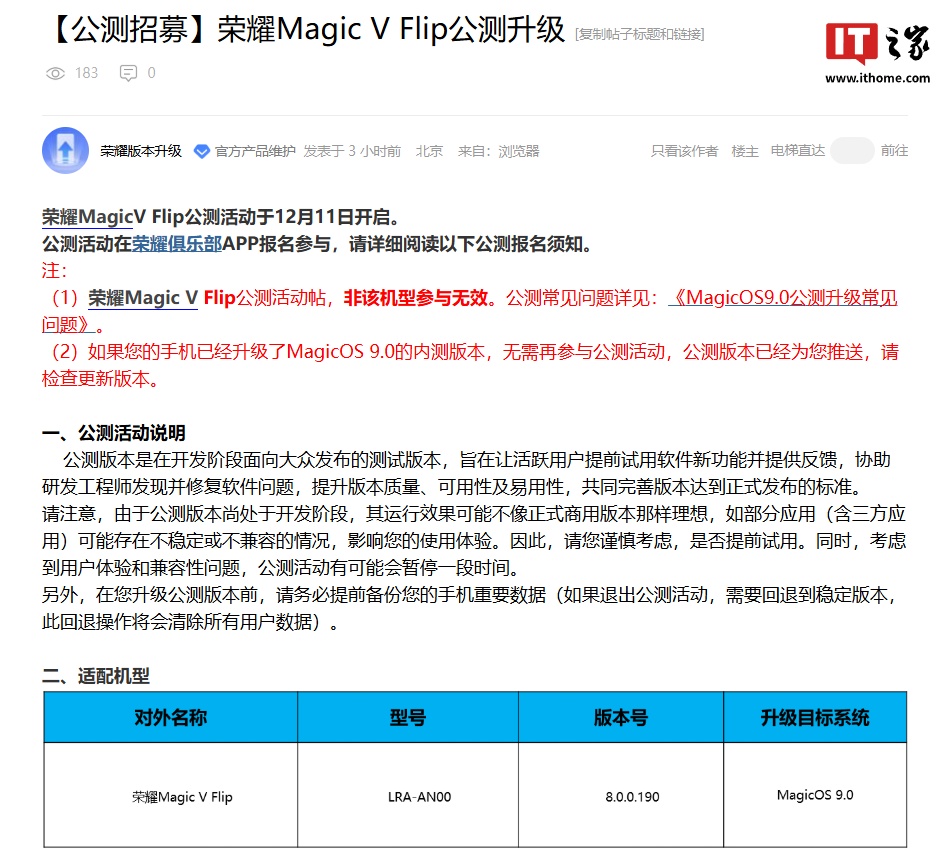Select the 8.0.0.190 version cell
The image size is (947, 853).
[632, 797]
